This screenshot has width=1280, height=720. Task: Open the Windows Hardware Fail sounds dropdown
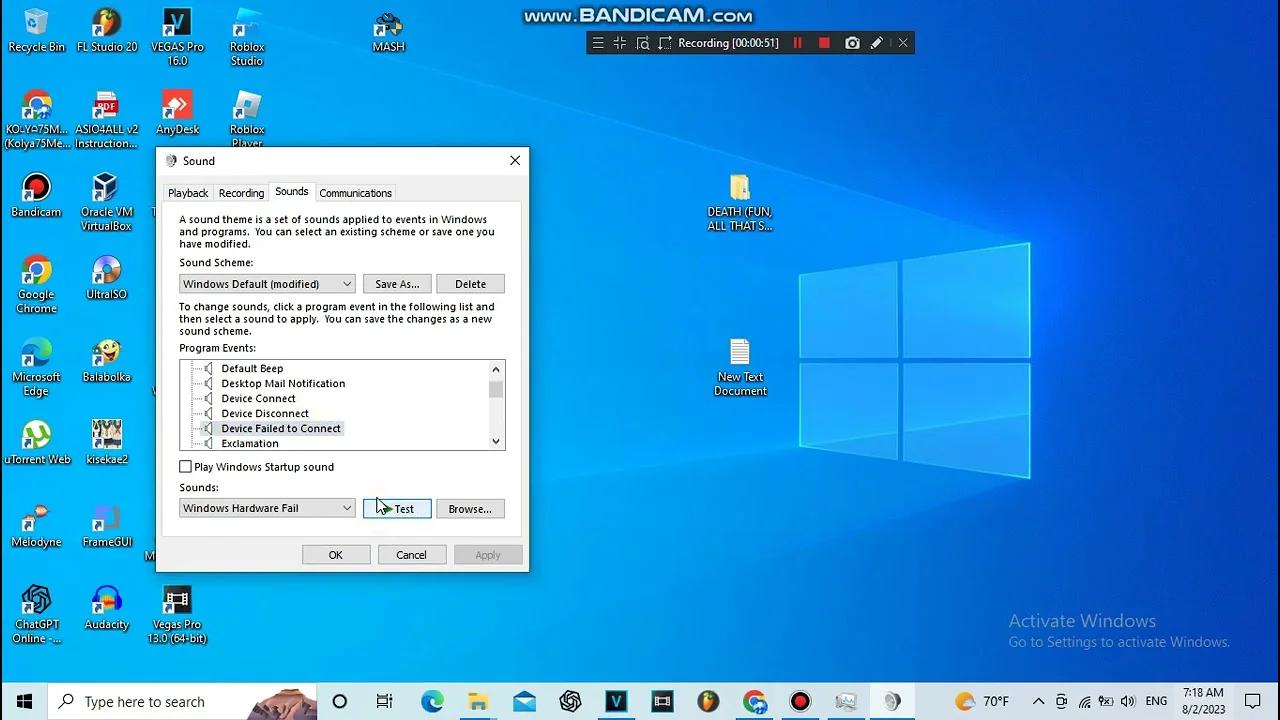(346, 508)
